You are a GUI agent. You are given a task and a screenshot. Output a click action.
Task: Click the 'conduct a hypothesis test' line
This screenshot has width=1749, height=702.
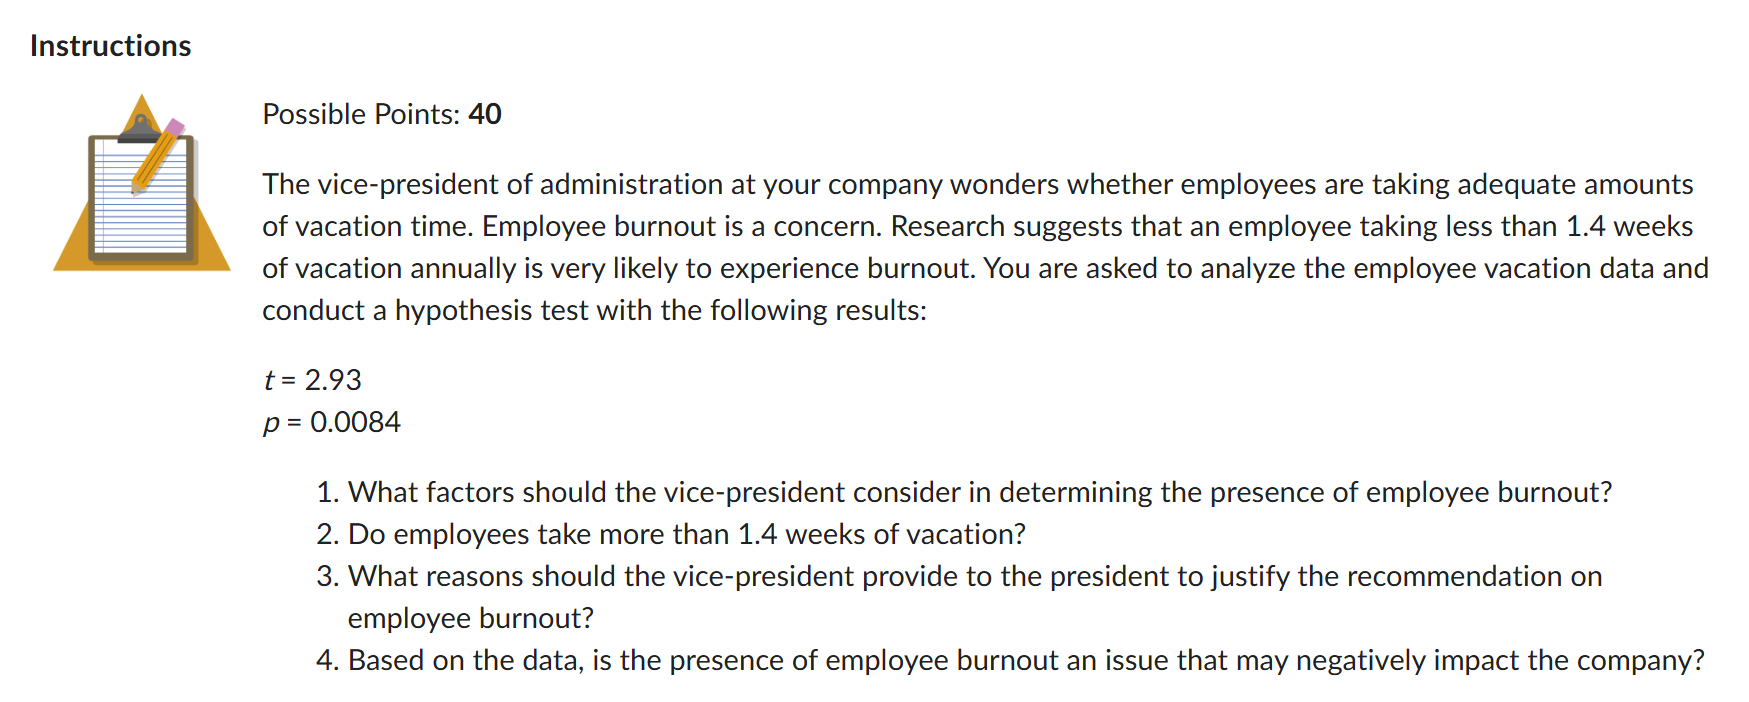pyautogui.click(x=595, y=310)
